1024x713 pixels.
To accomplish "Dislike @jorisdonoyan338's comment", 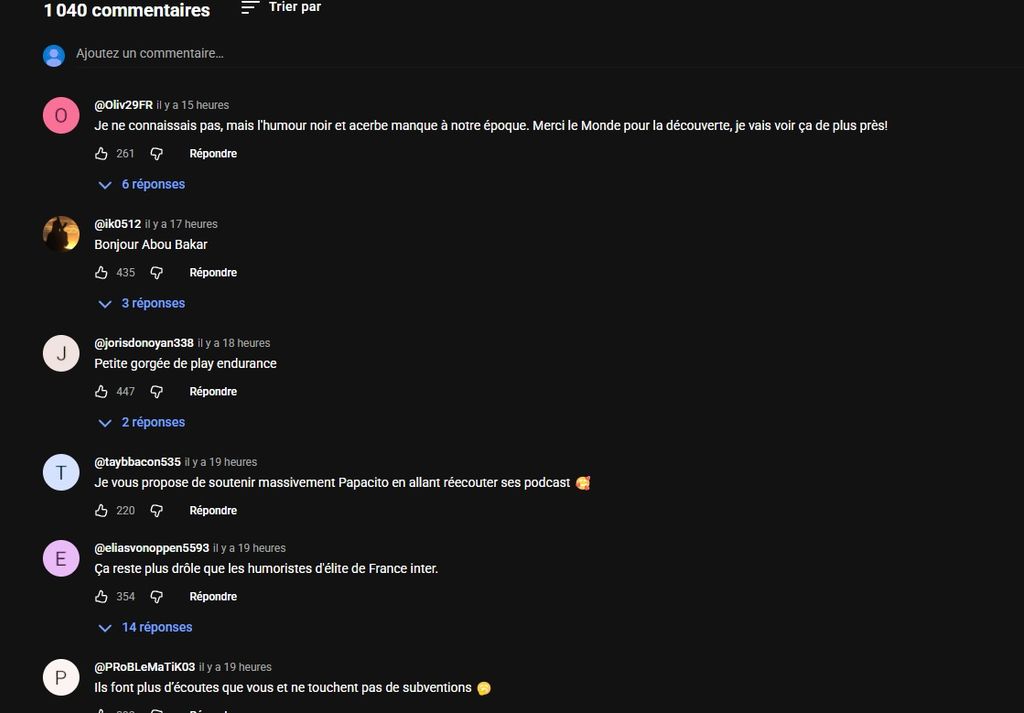I will point(157,391).
